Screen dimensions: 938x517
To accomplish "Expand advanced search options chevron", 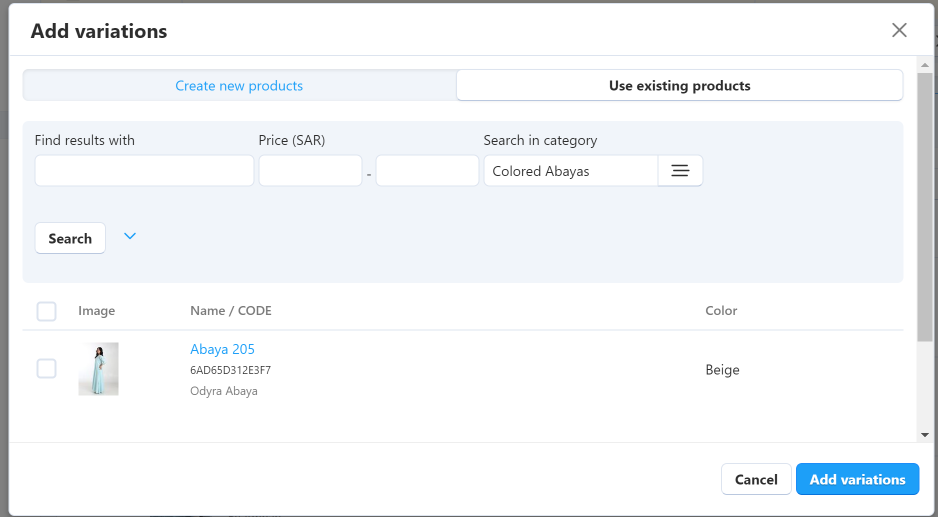I will pyautogui.click(x=130, y=236).
